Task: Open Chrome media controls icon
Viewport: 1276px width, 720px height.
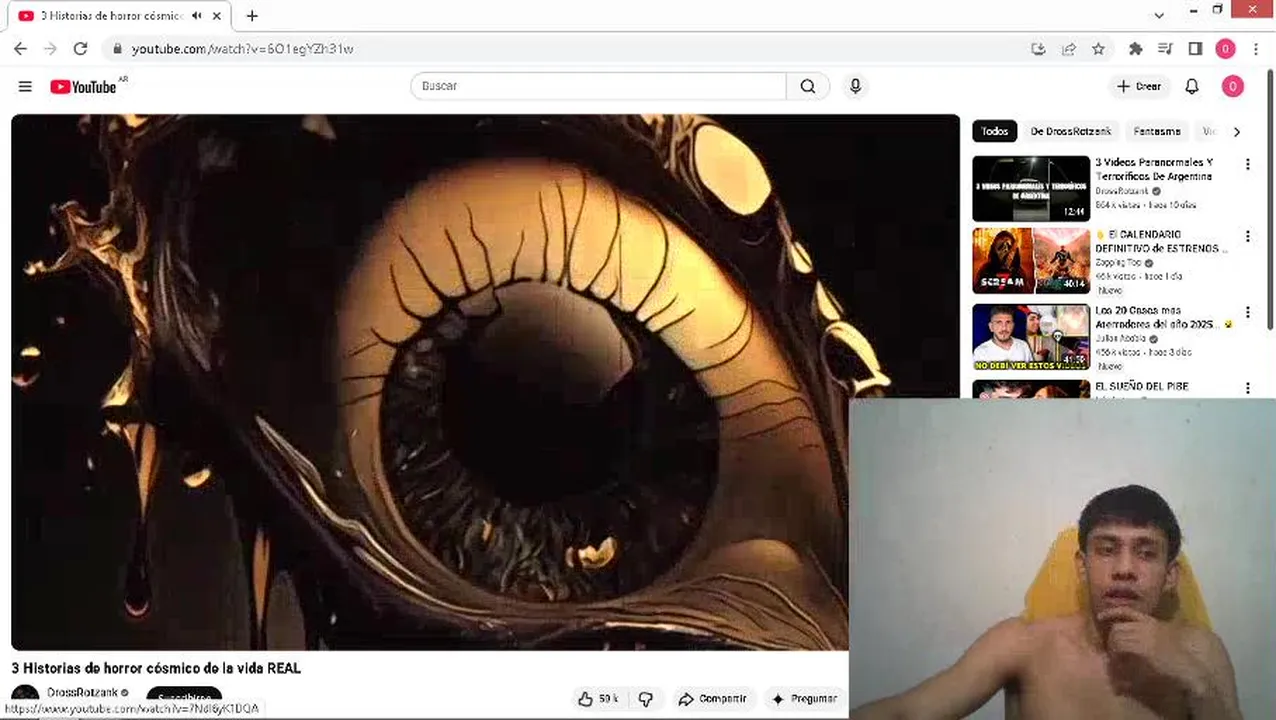Action: [1165, 48]
